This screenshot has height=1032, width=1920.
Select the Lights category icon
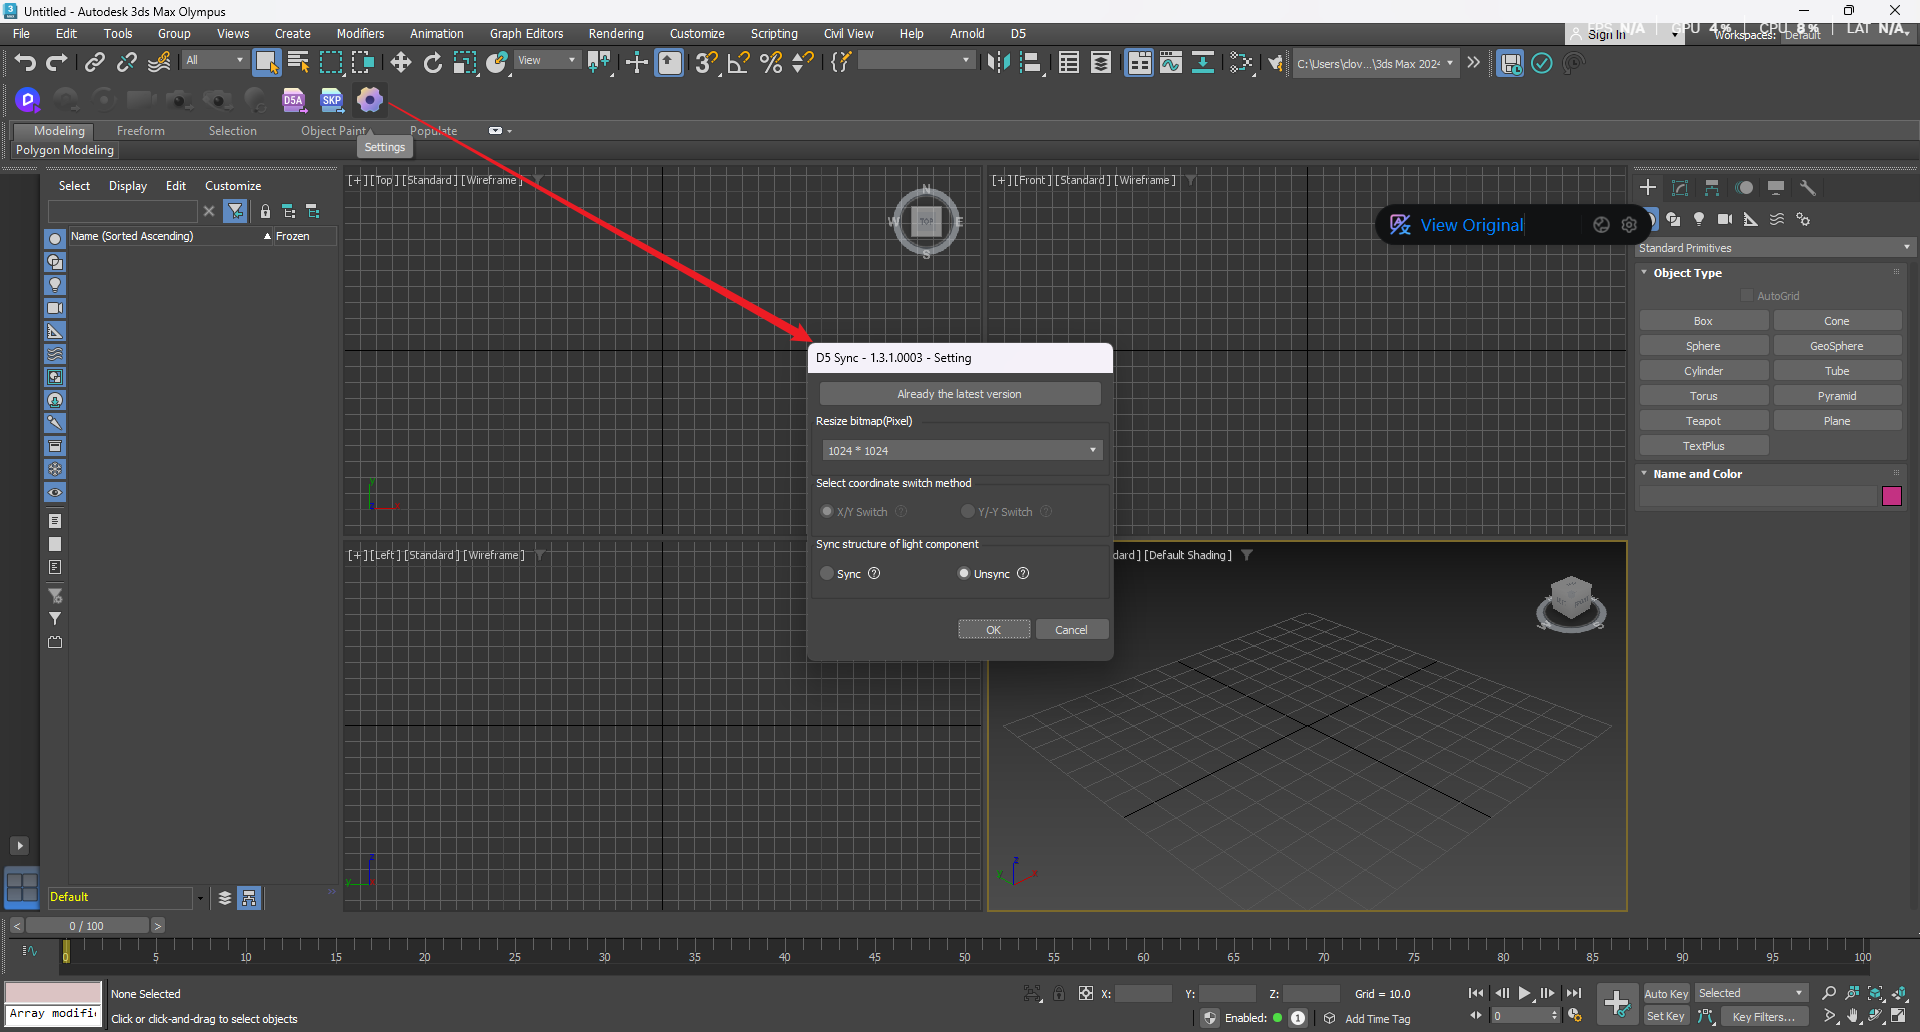tap(1699, 219)
